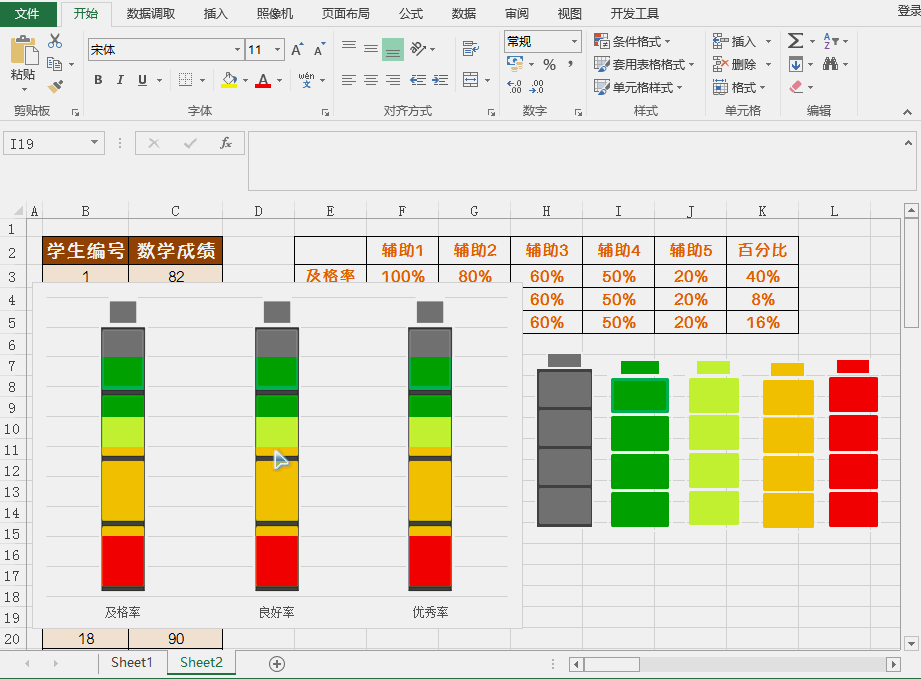
Task: Apply comma style
Action: click(570, 65)
